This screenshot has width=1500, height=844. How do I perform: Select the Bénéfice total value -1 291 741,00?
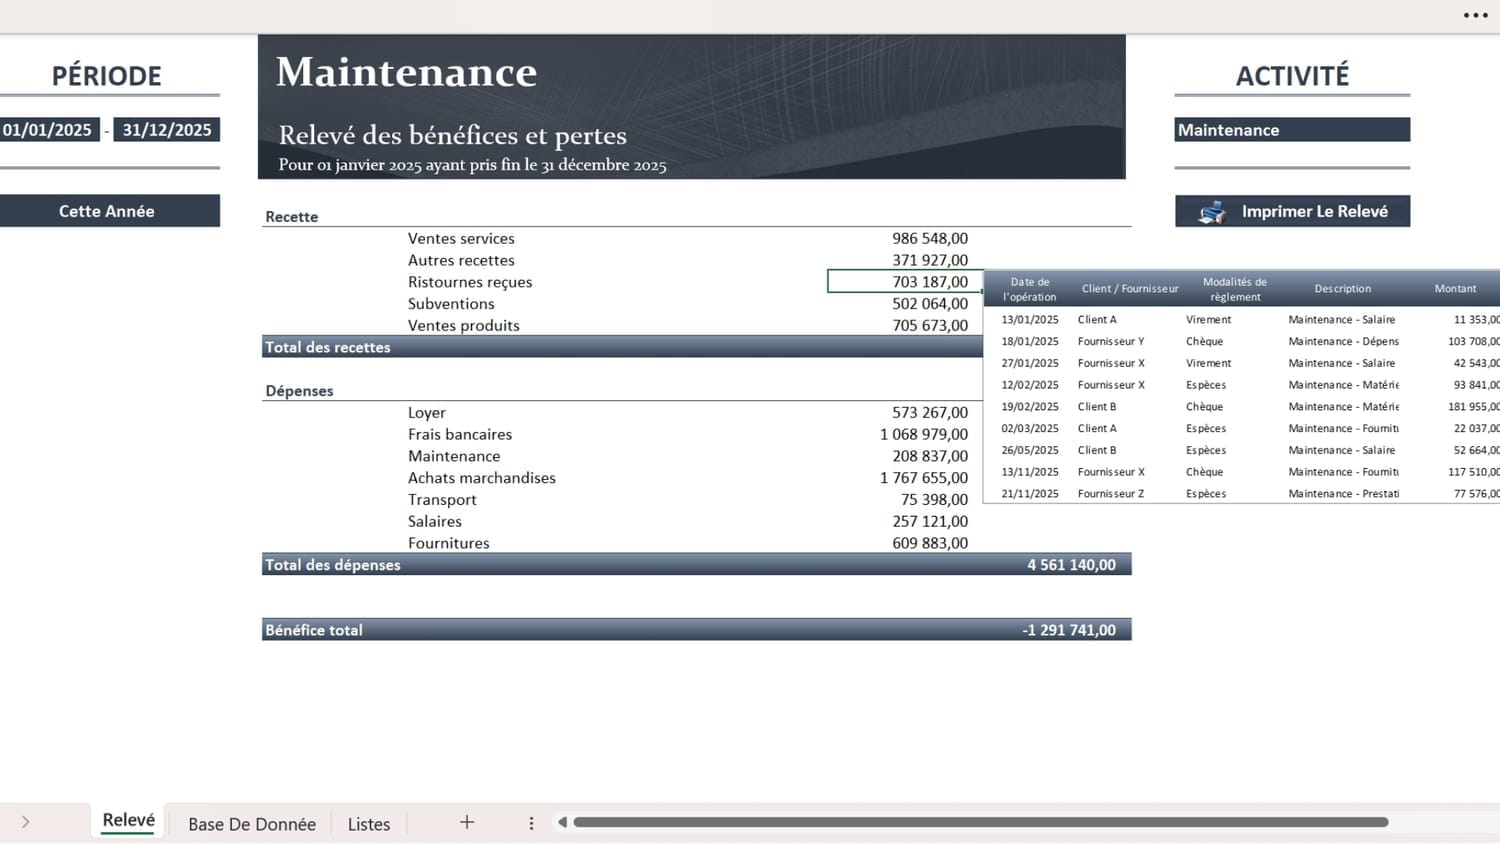[1069, 630]
